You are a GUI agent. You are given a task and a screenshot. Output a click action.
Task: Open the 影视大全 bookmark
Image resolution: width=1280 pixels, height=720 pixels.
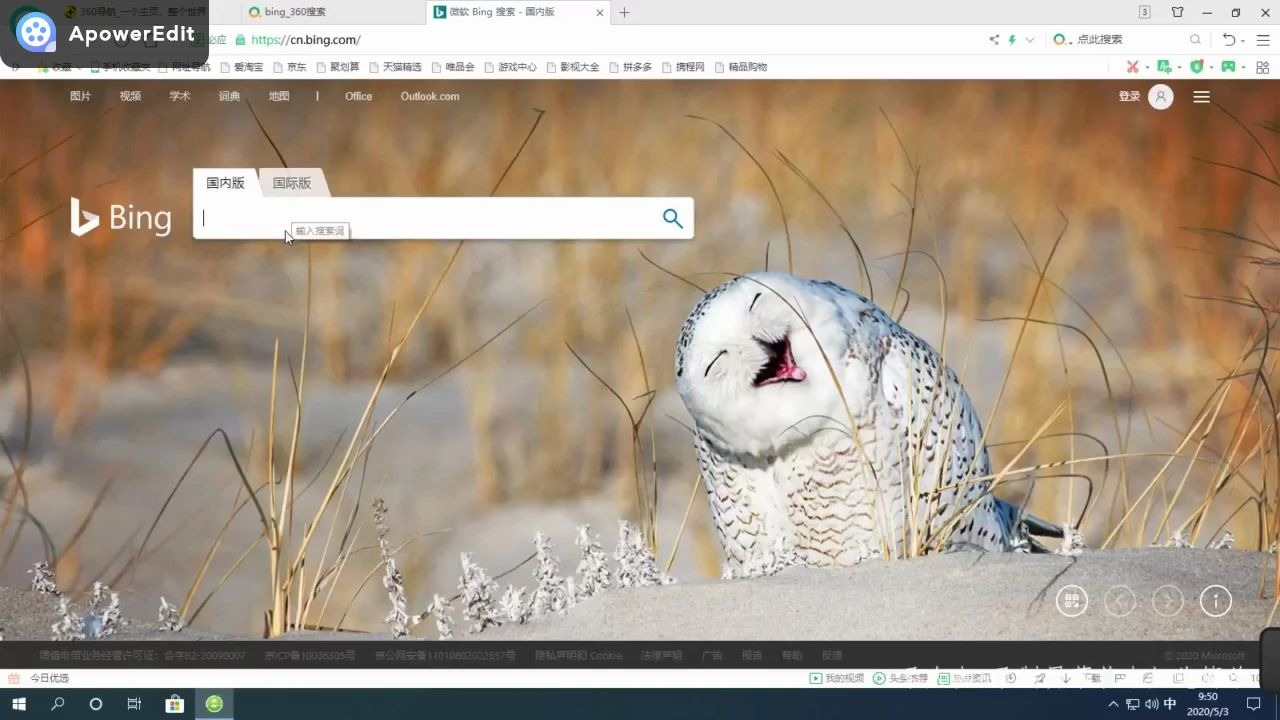[573, 67]
